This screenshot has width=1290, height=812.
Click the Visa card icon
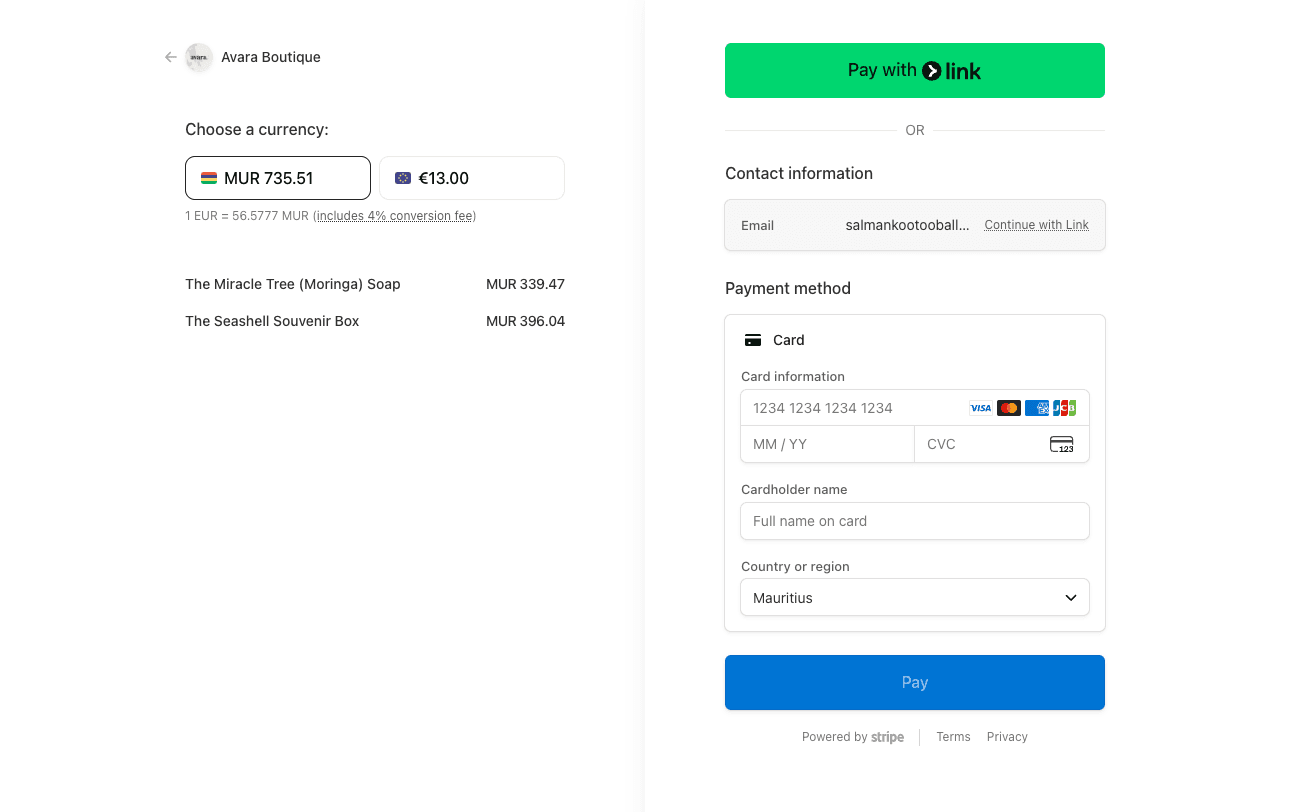pyautogui.click(x=980, y=408)
